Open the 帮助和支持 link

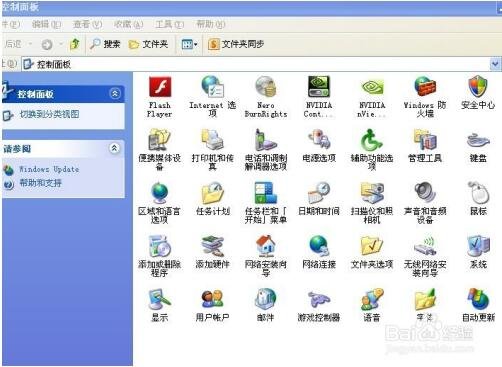tap(40, 183)
